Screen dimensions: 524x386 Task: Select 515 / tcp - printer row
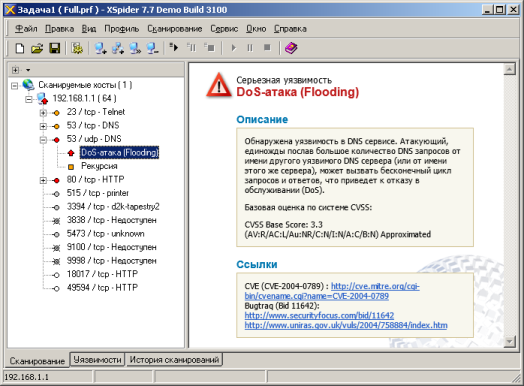(98, 193)
